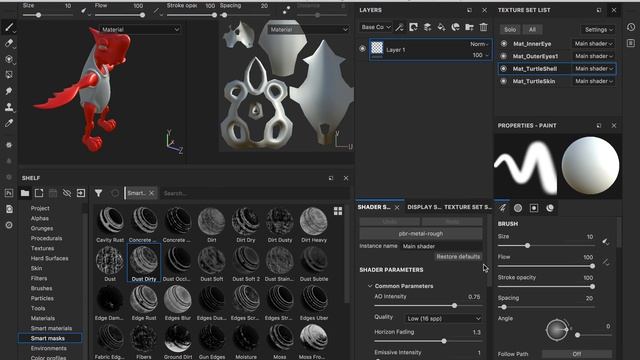
Task: Switch to the Display Settings tab
Action: pyautogui.click(x=424, y=207)
